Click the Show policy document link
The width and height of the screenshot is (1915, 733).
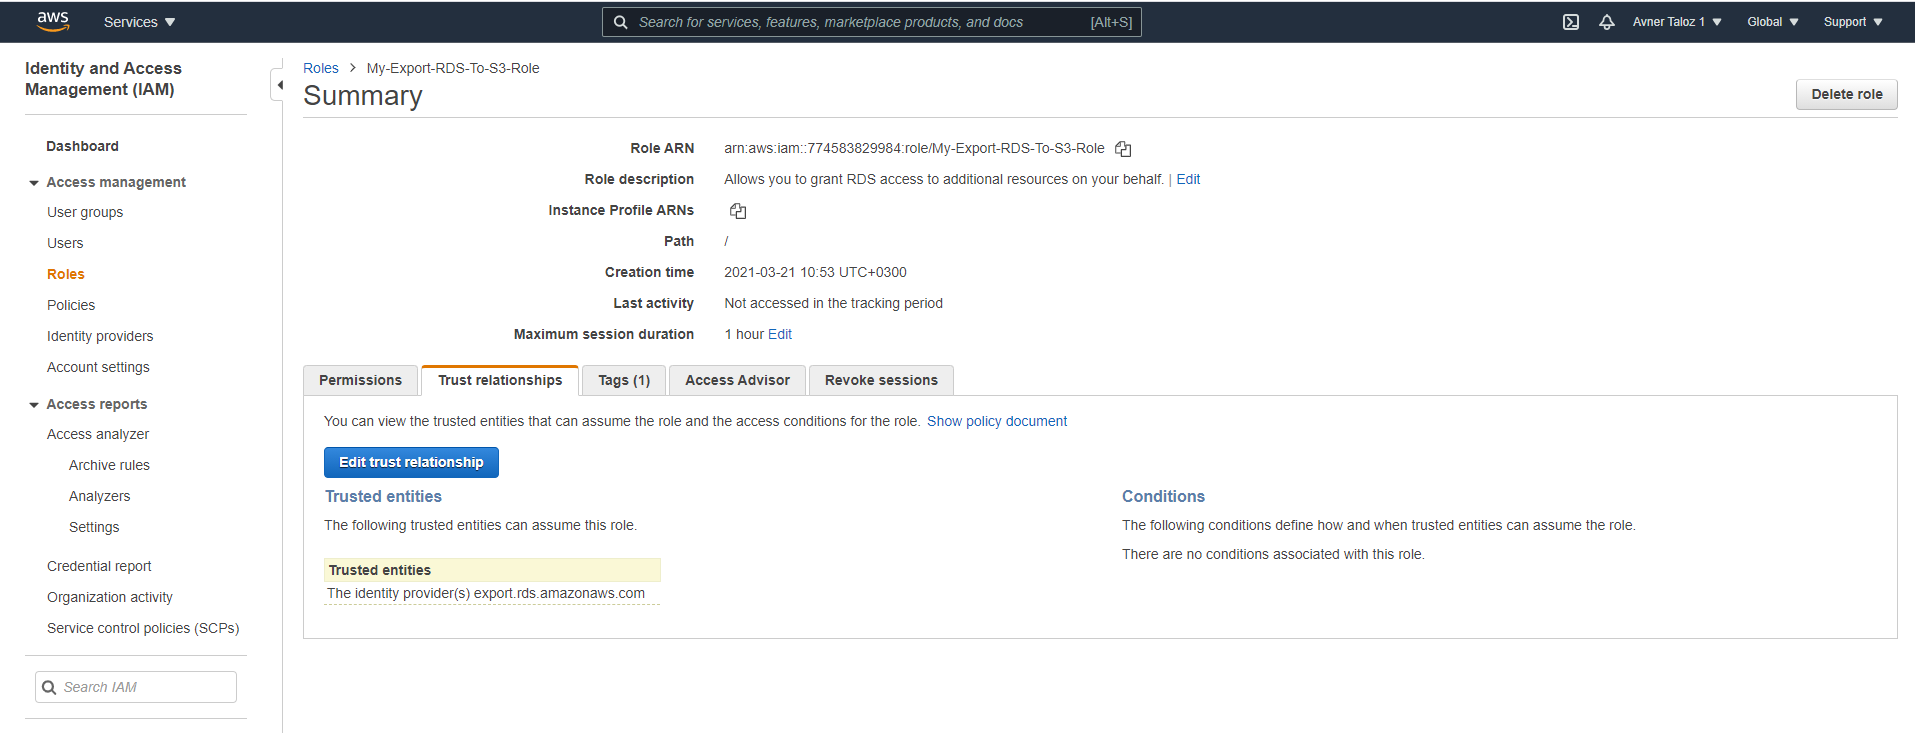click(996, 421)
